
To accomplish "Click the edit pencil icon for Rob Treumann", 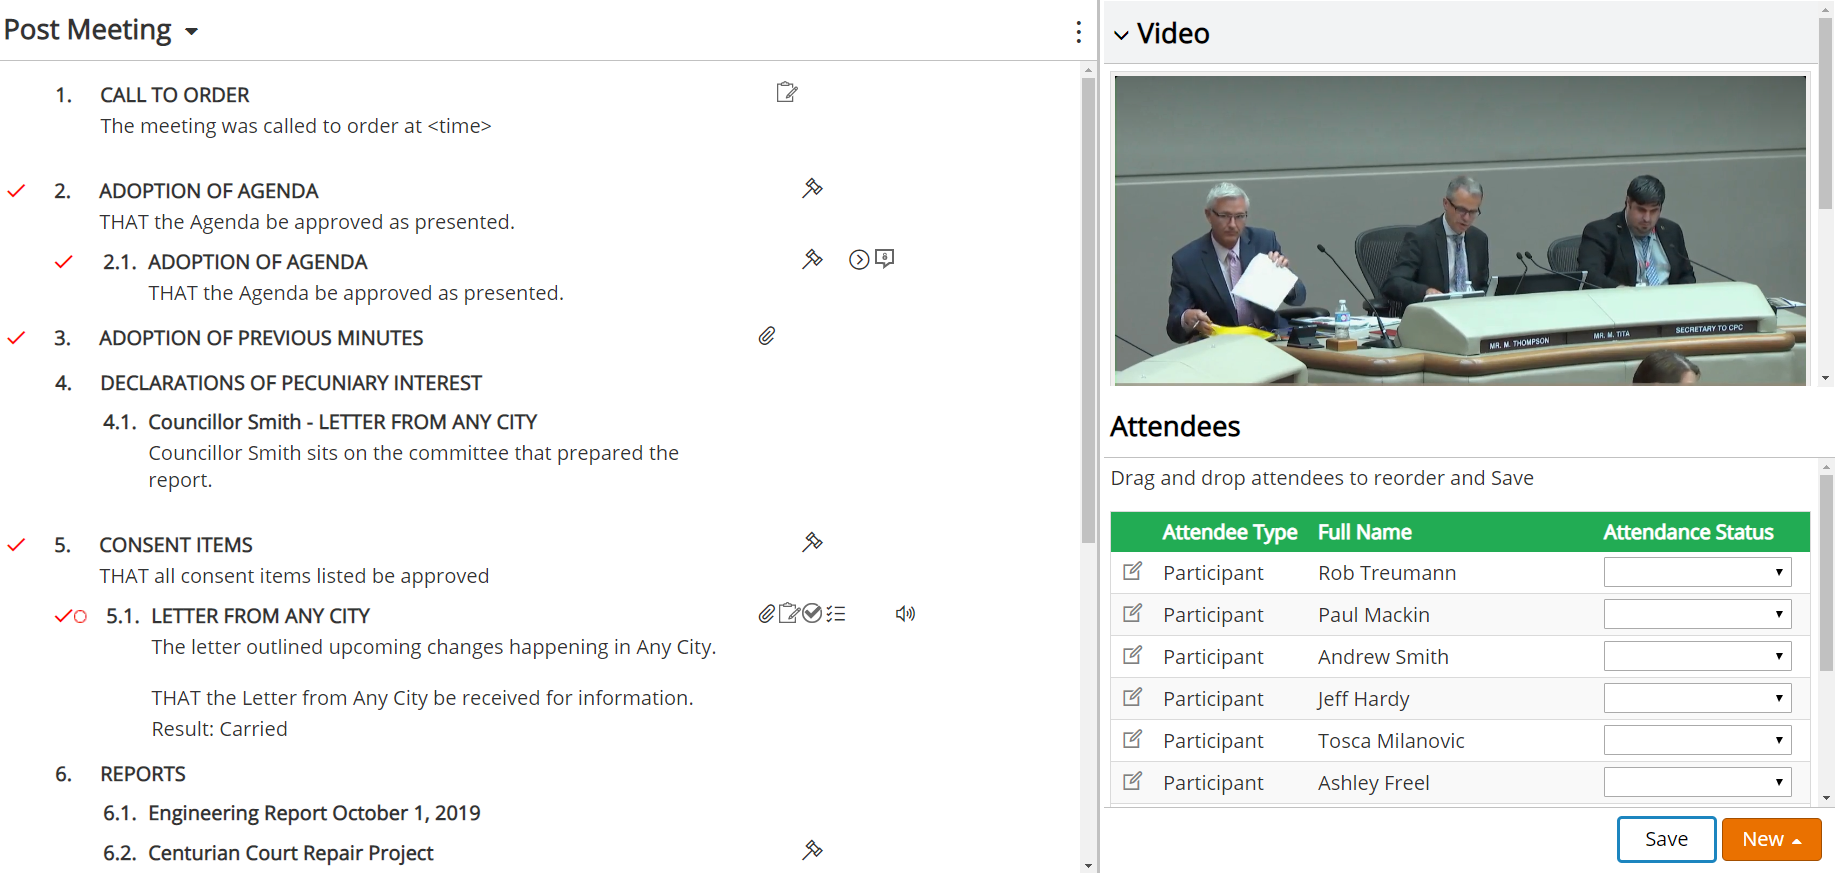I will tap(1132, 572).
